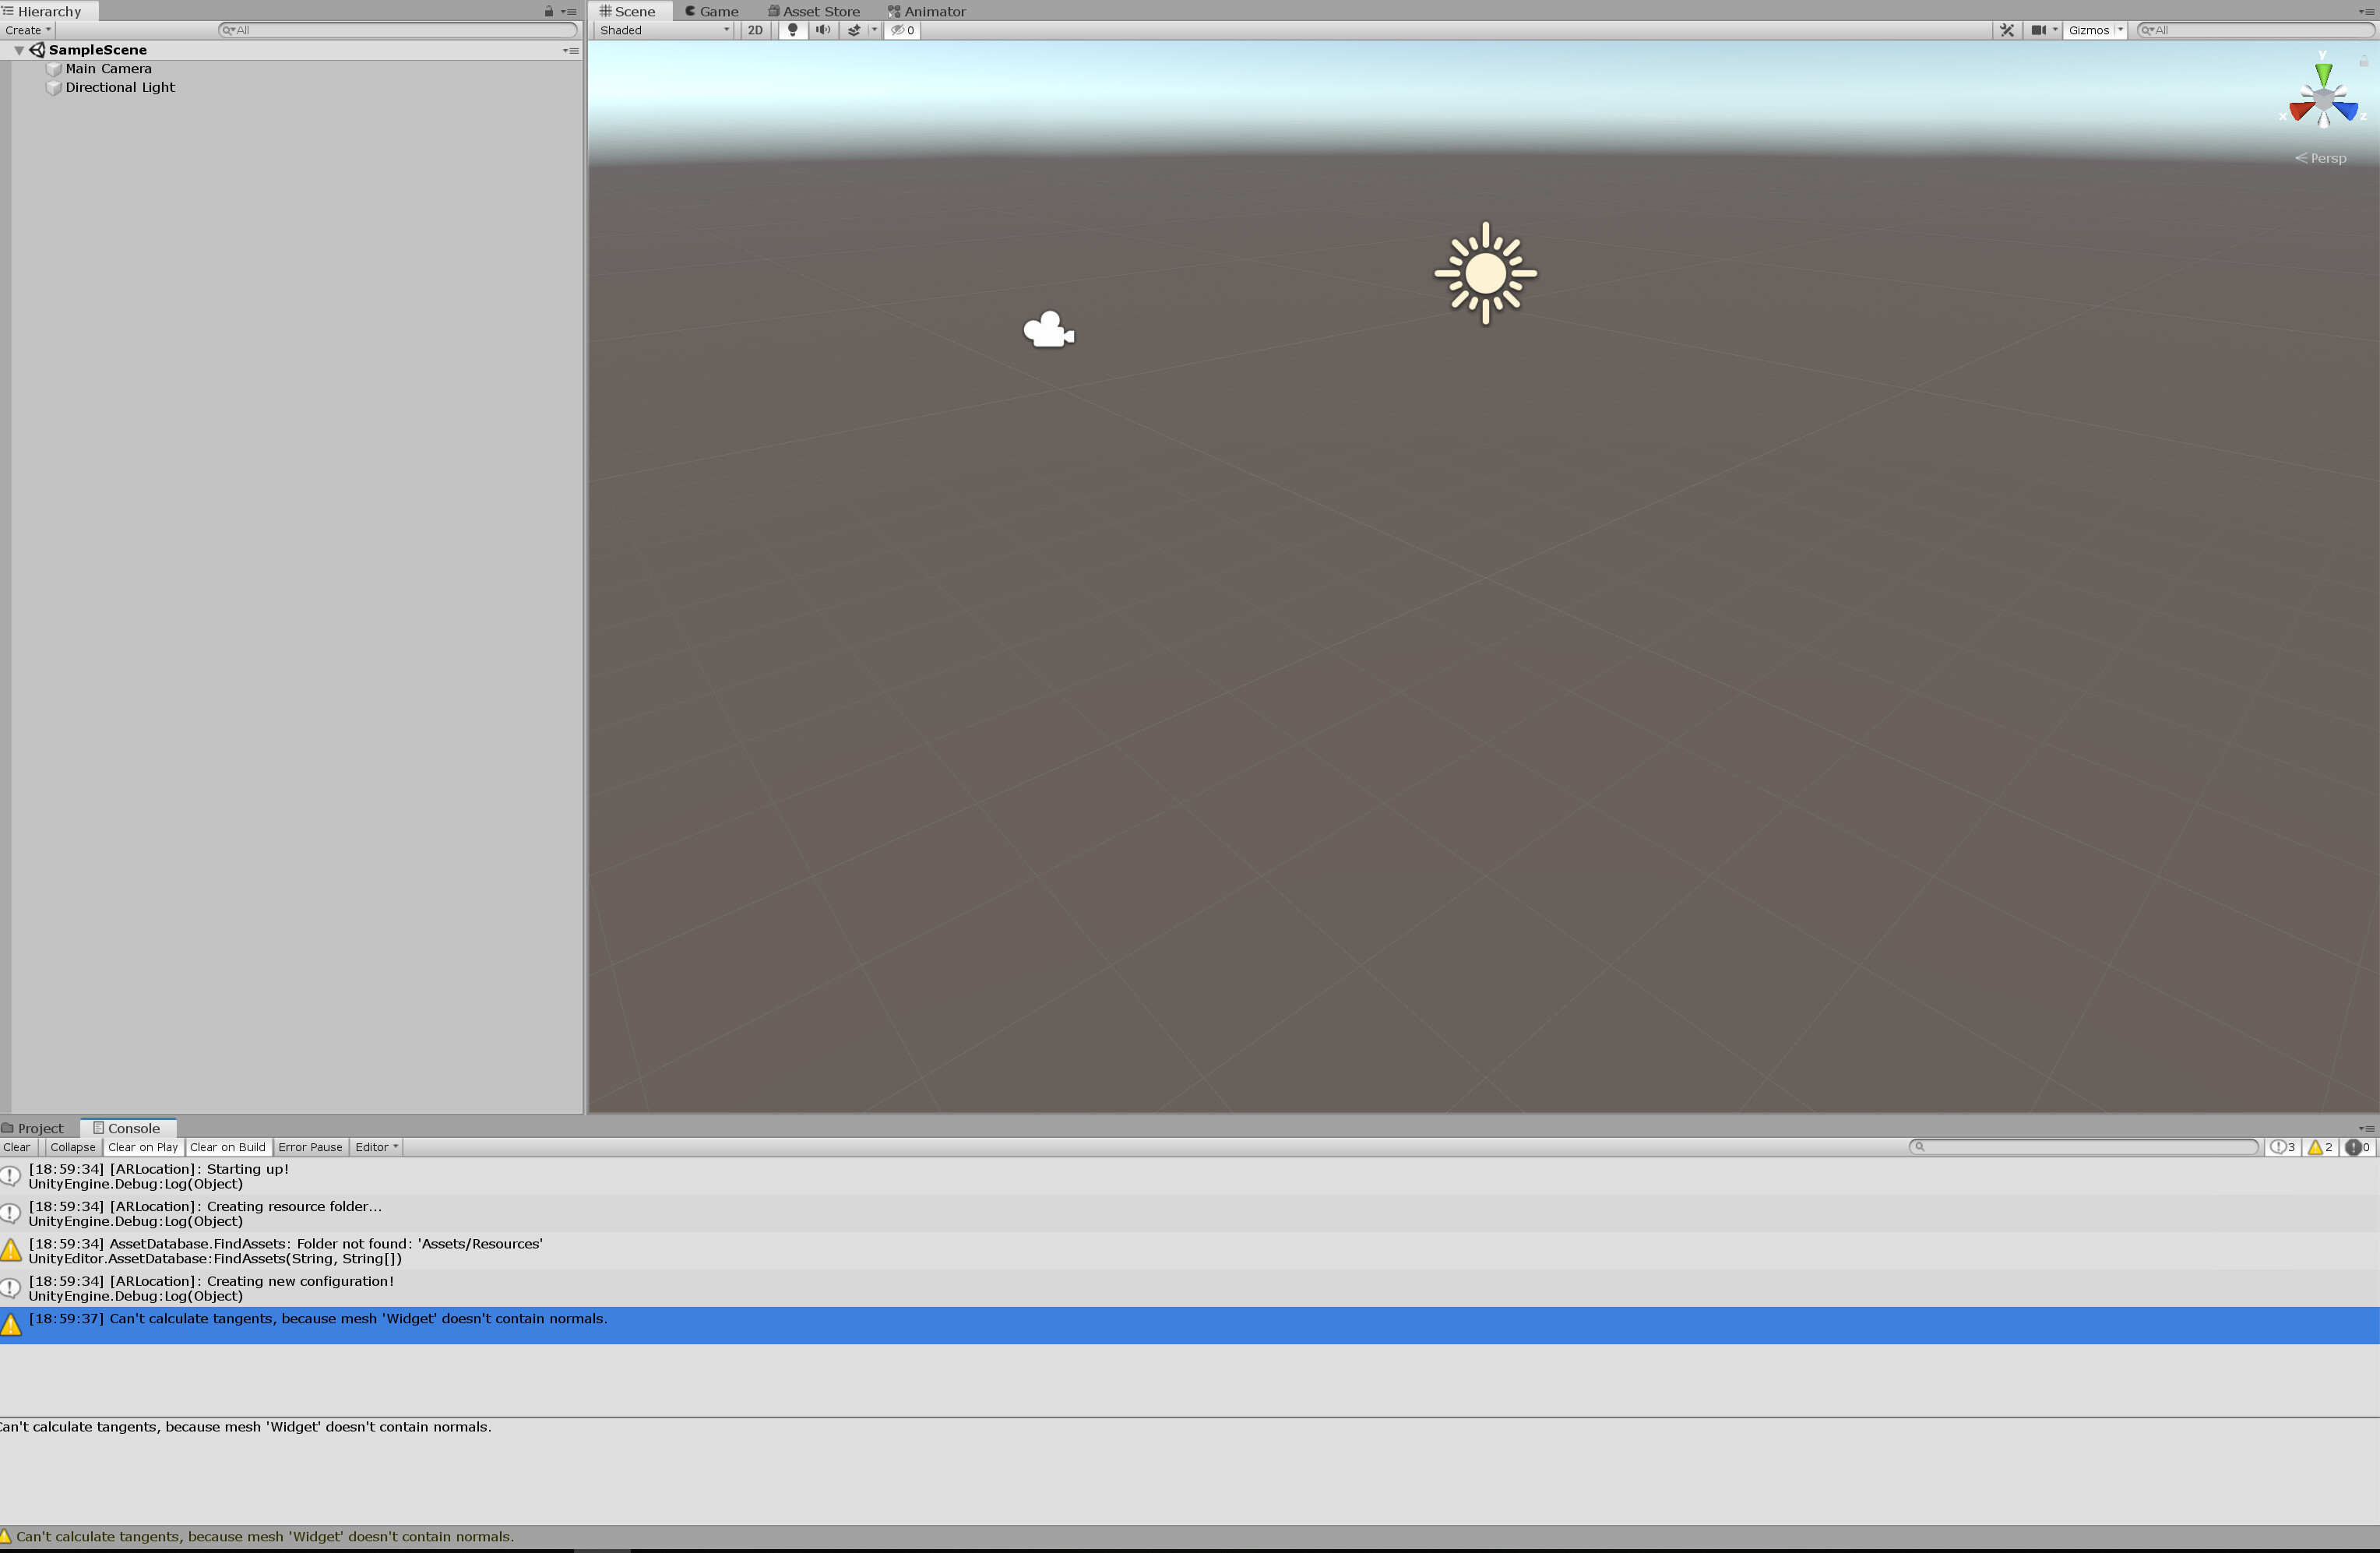Mute scene audio using the speaker icon
The height and width of the screenshot is (1553, 2380).
822,30
